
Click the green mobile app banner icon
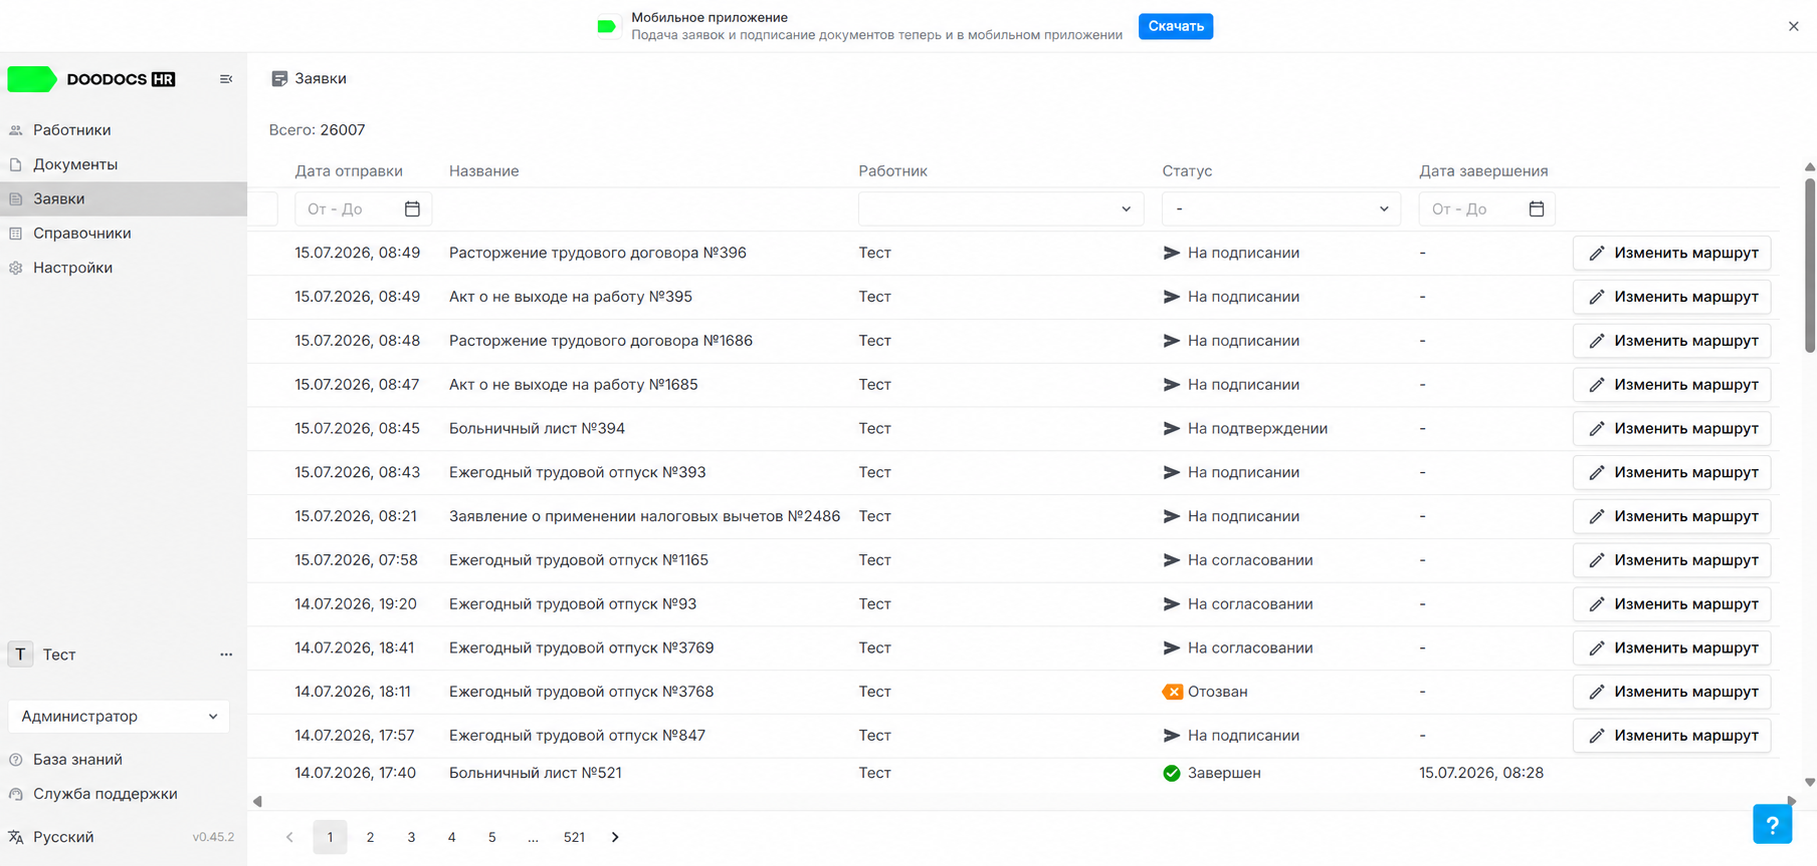[606, 26]
